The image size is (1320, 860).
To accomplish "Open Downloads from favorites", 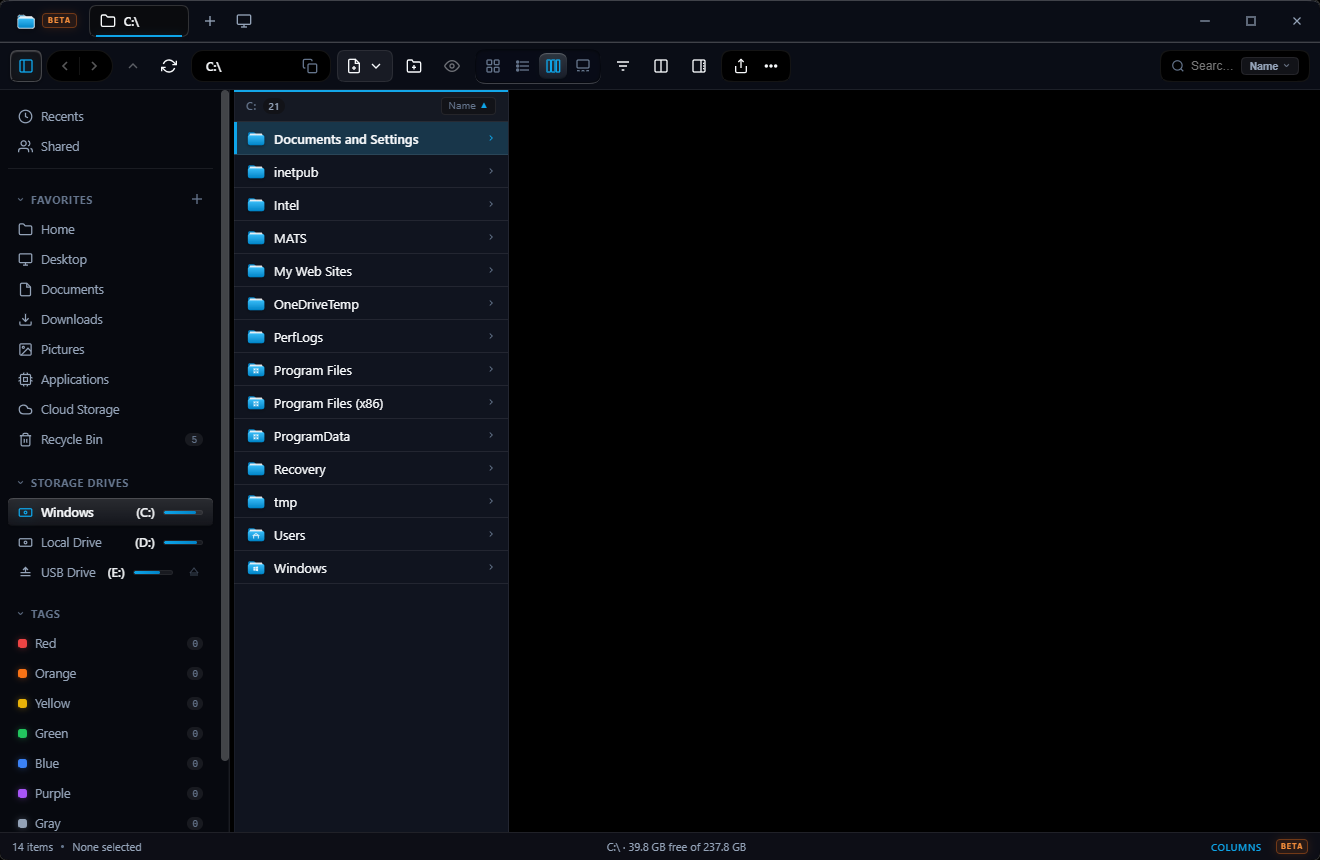I will pyautogui.click(x=110, y=319).
